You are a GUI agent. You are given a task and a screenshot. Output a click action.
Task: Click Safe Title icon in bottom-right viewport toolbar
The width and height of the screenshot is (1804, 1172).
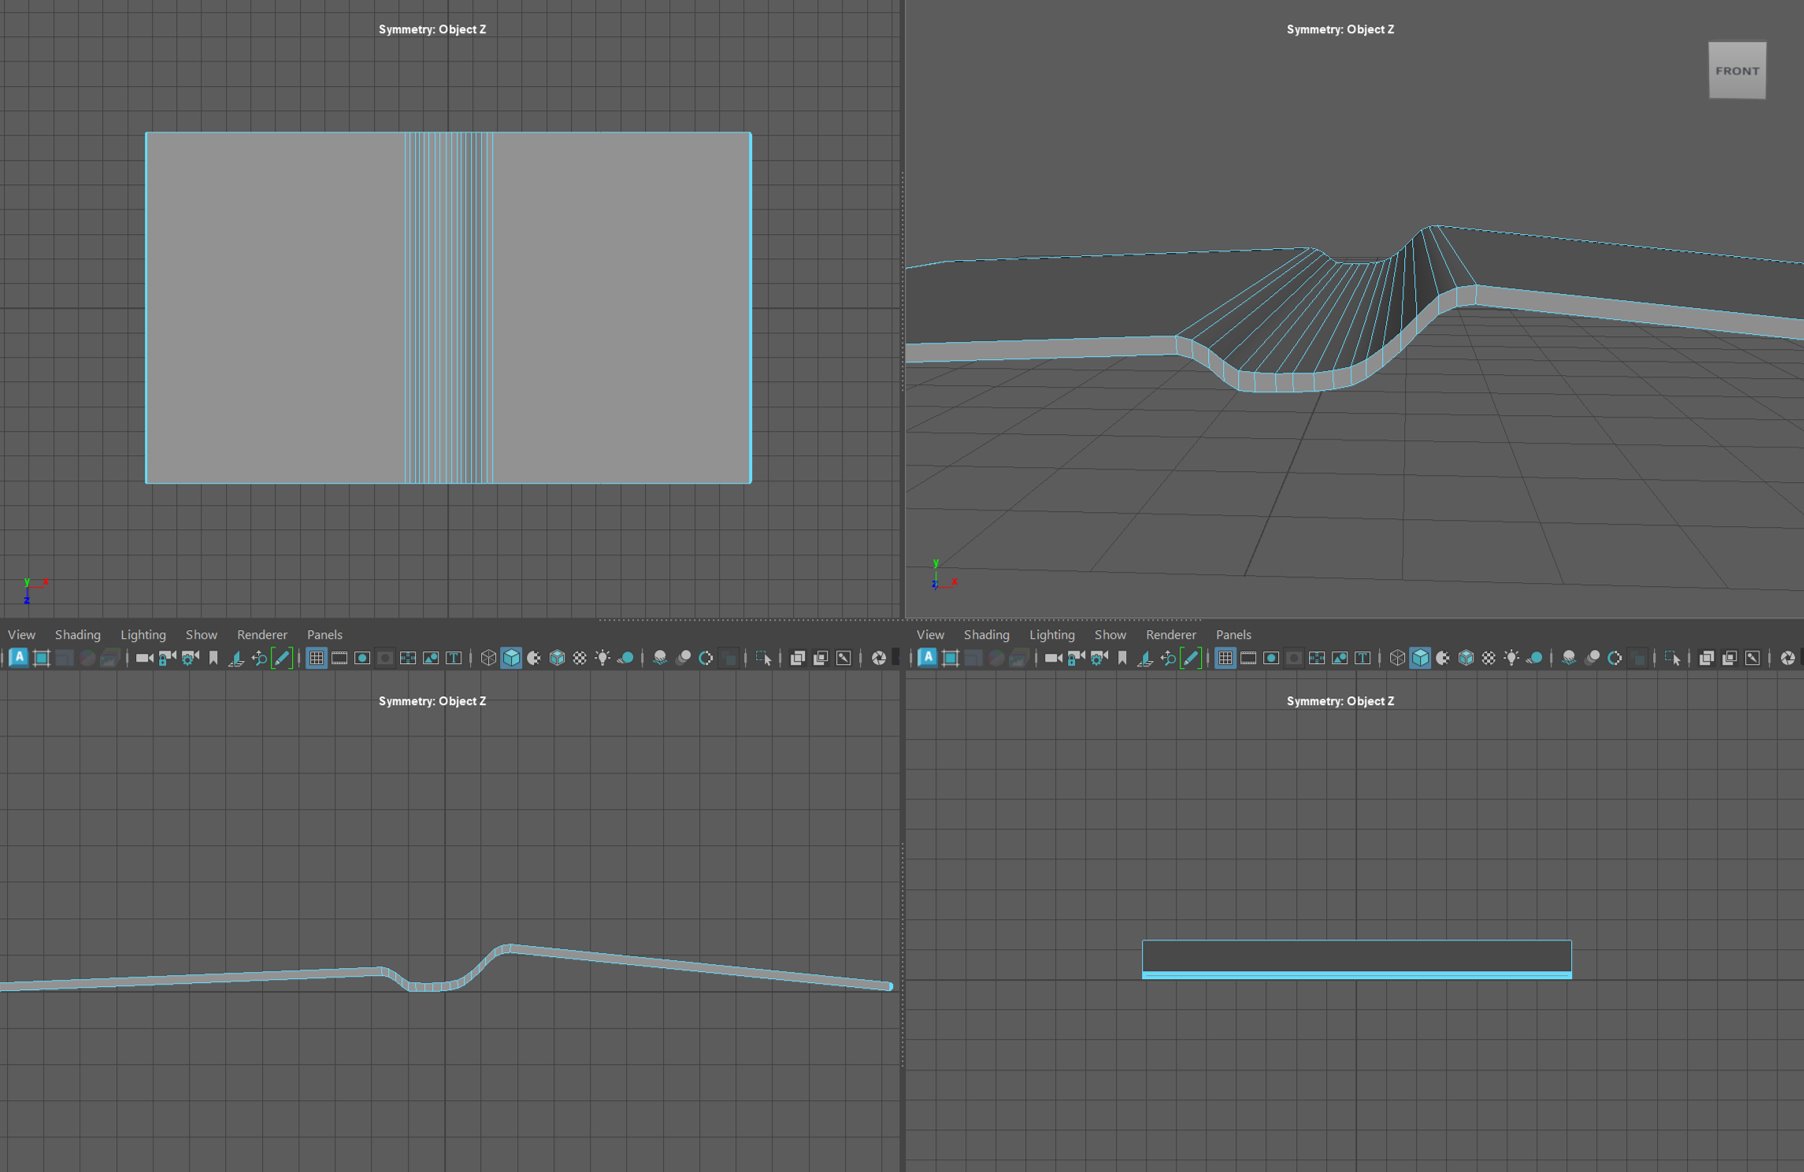click(x=1362, y=658)
